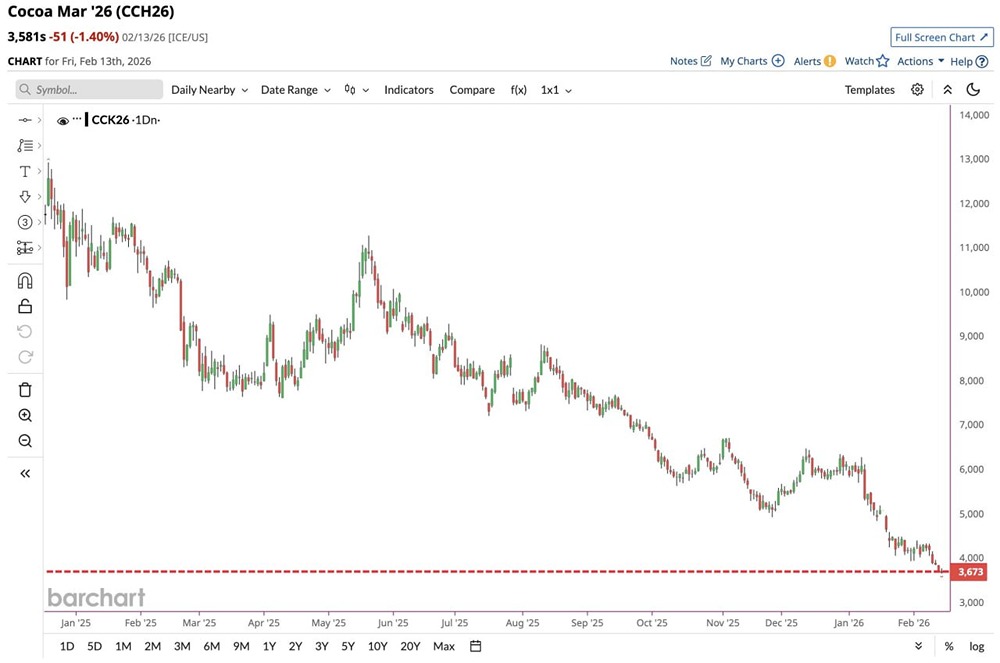Open the Daily Nearby dropdown
Image resolution: width=1000 pixels, height=663 pixels.
209,90
